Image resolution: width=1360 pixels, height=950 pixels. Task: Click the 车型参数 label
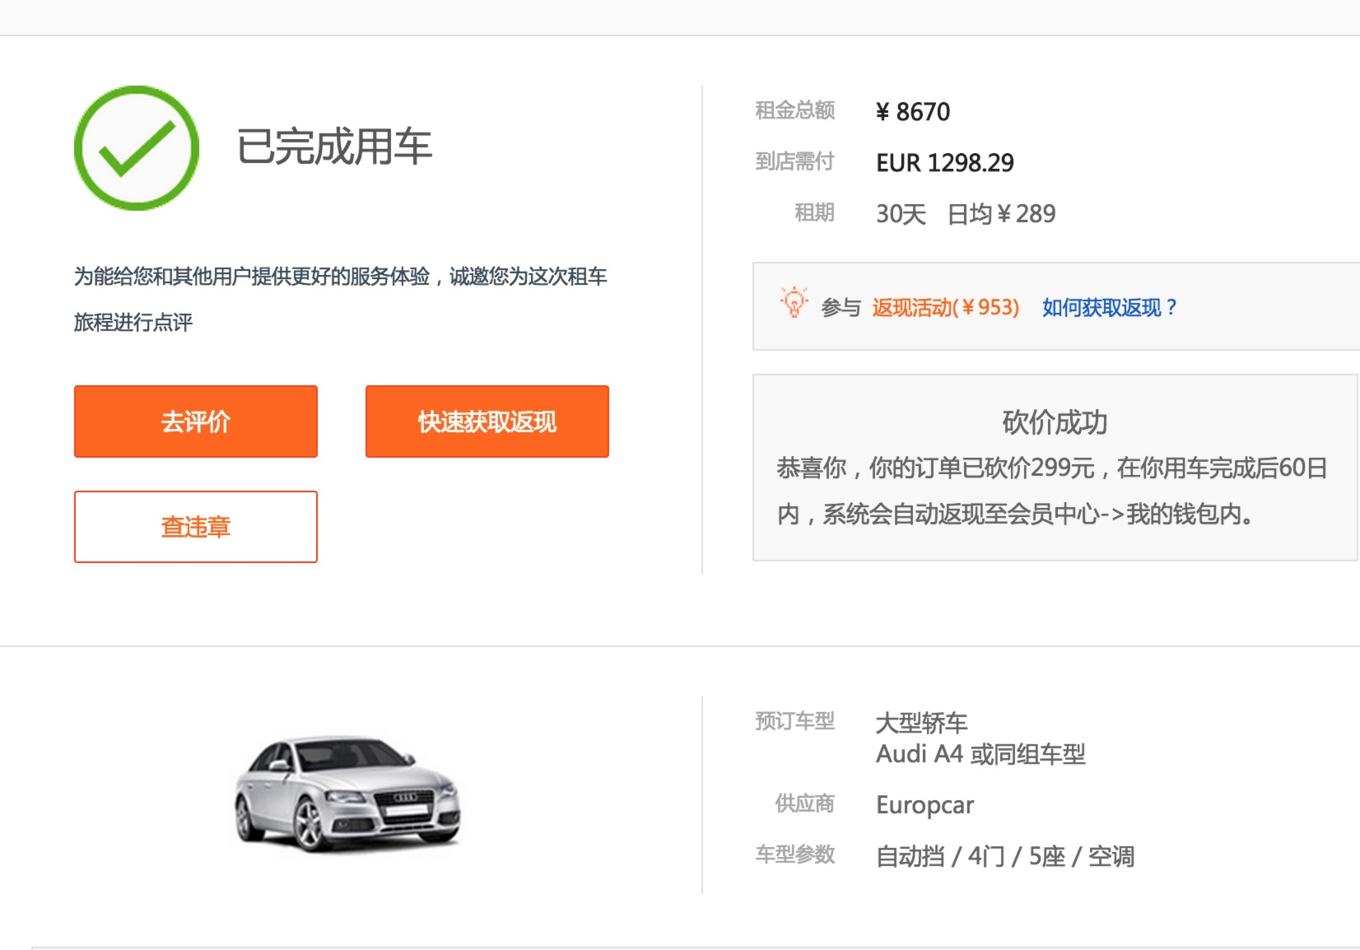[x=795, y=854]
